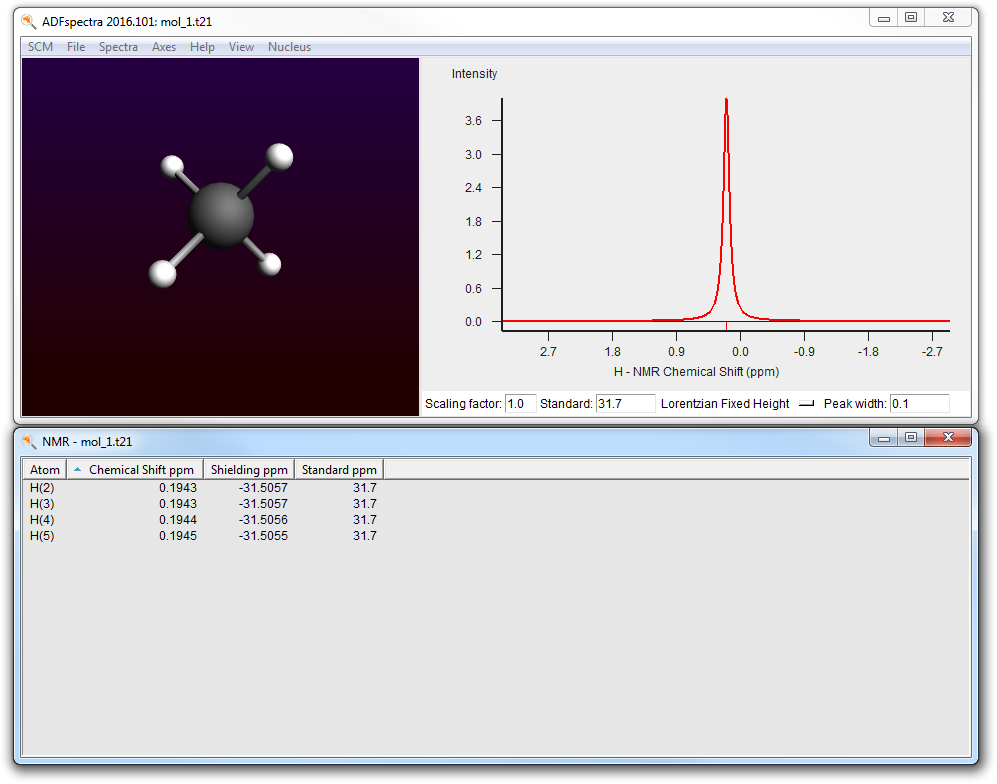The width and height of the screenshot is (997, 784).
Task: Open the Axes menu
Action: tap(164, 47)
